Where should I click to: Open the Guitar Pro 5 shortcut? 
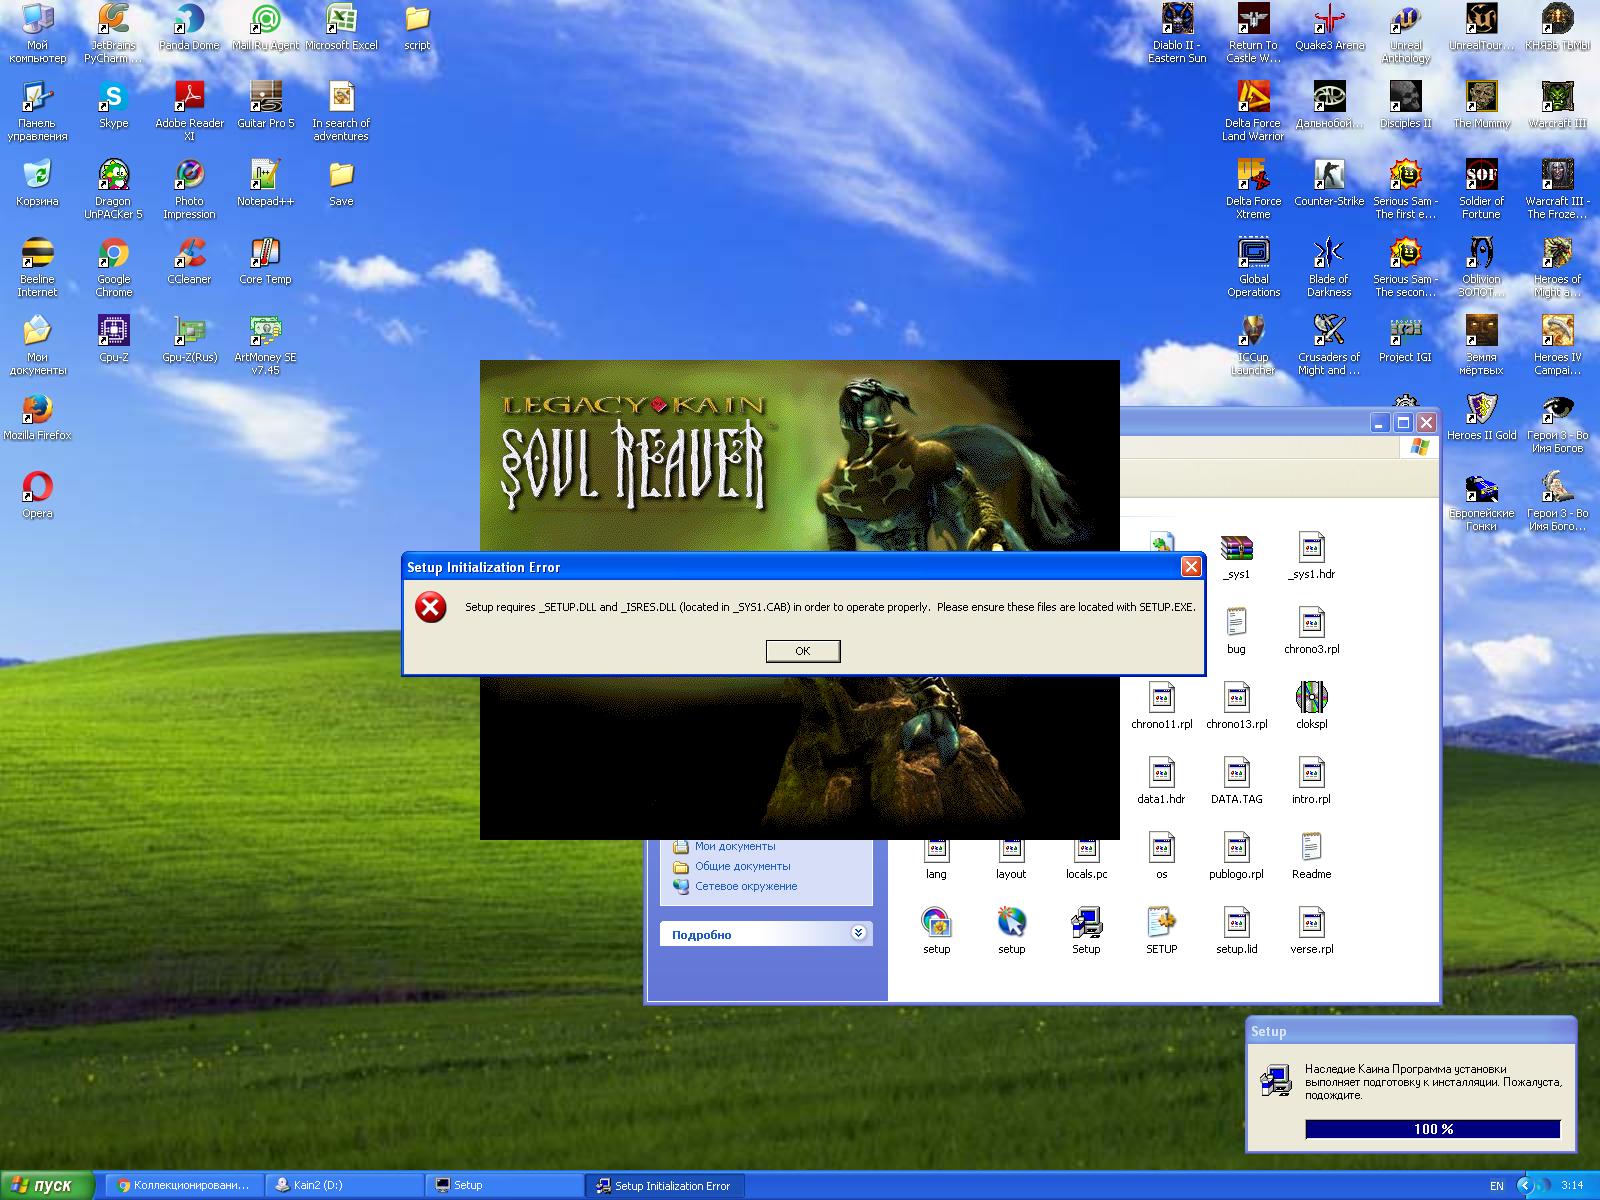(x=265, y=98)
